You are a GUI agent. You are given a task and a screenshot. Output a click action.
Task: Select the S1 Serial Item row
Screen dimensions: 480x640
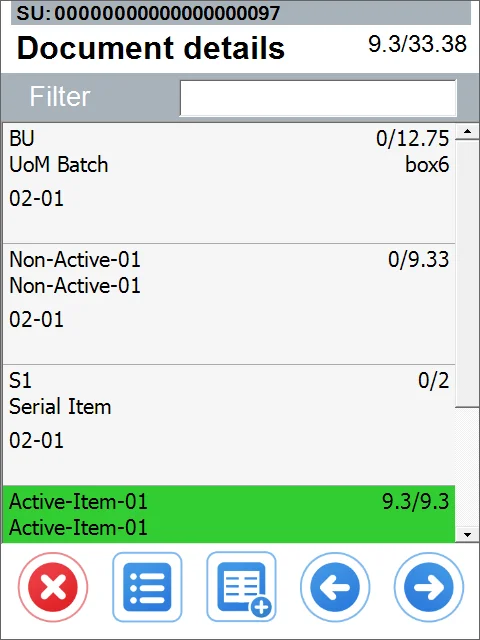click(x=229, y=425)
